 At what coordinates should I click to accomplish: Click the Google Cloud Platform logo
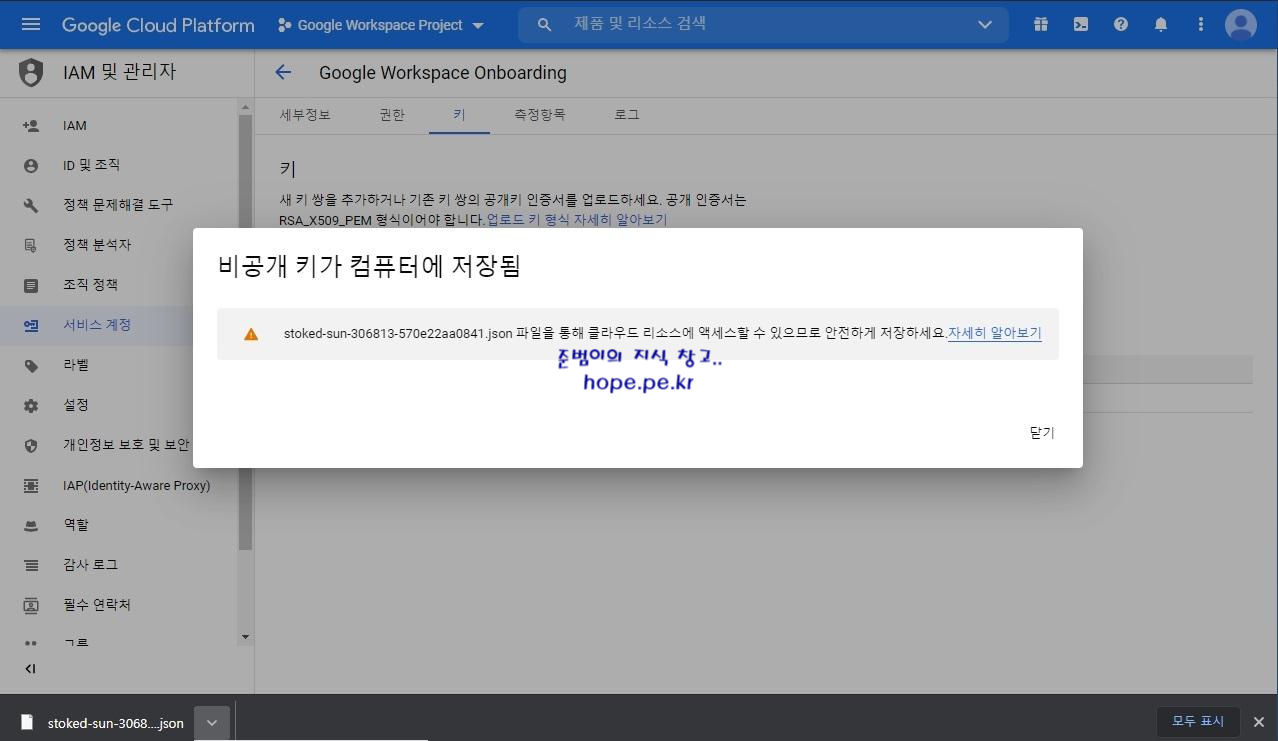pos(158,25)
